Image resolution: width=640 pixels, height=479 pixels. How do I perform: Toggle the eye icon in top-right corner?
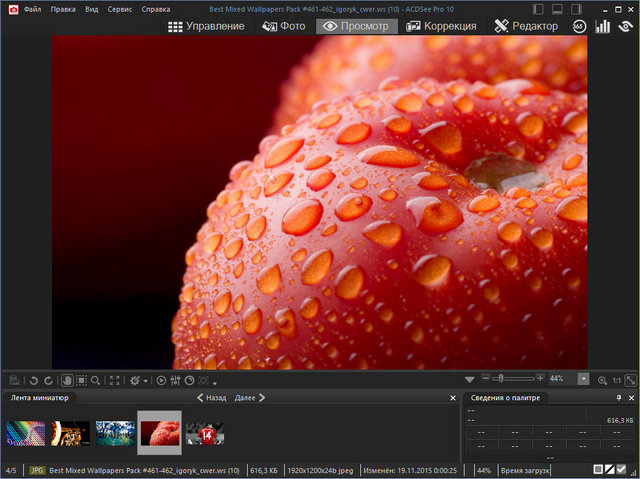point(625,26)
